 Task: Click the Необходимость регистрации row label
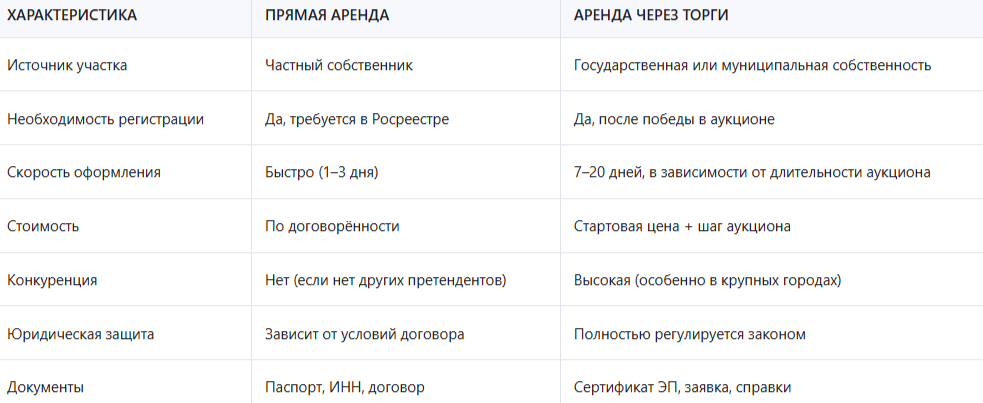[x=105, y=119]
